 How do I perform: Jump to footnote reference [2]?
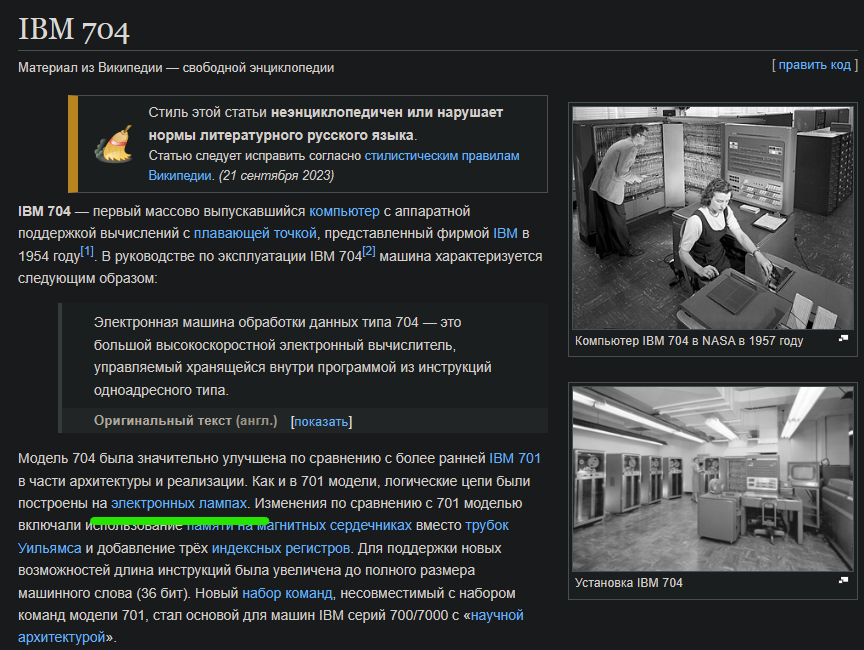369,251
